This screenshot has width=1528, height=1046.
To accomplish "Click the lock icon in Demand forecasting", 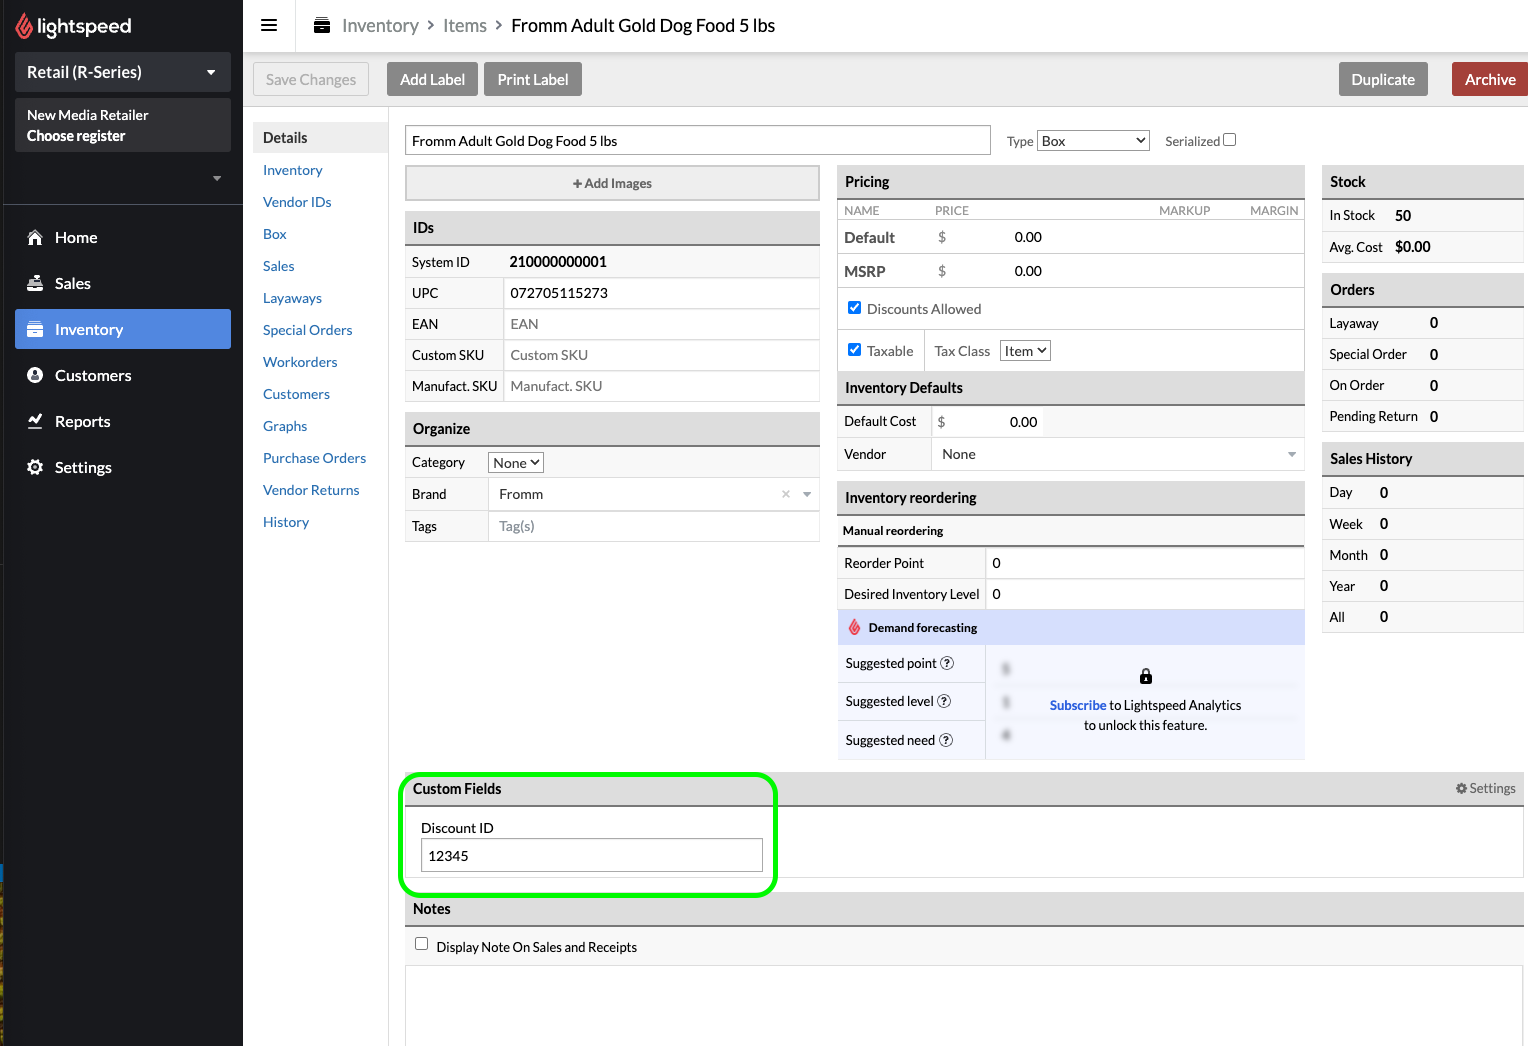I will click(x=1146, y=677).
